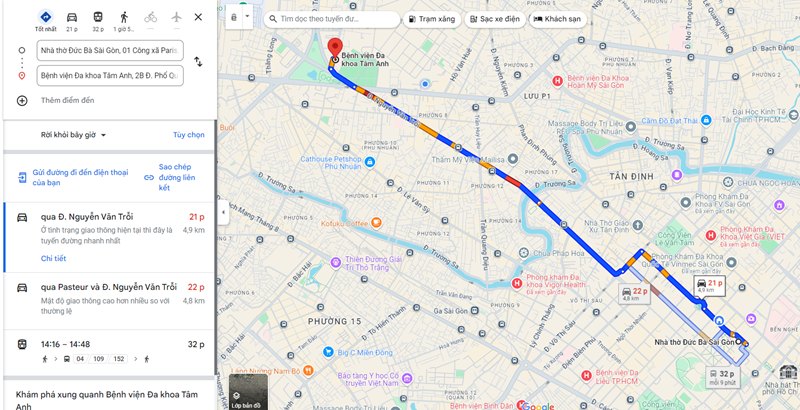Select the driving travel mode icon
Screen dimensions: 800x410
click(72, 17)
